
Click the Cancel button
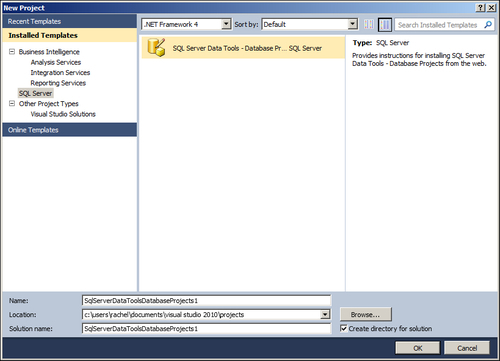[x=467, y=348]
